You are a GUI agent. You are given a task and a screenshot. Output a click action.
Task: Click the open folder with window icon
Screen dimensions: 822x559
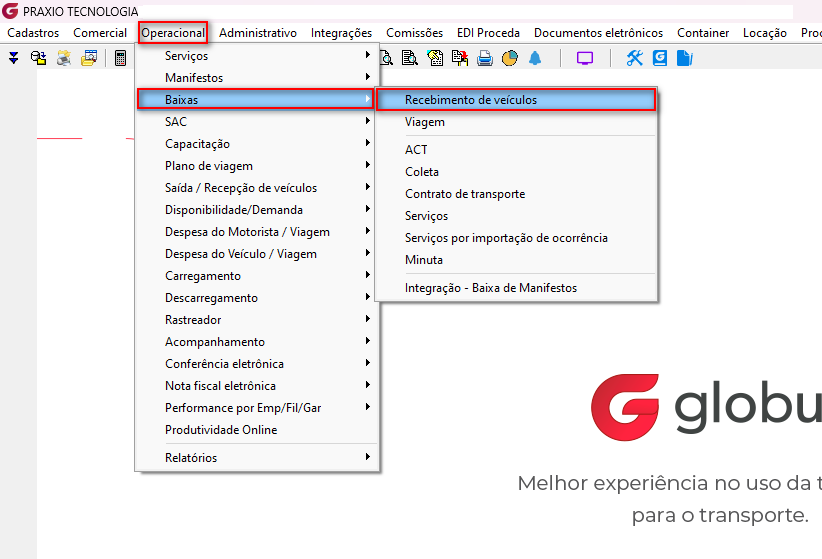(89, 58)
